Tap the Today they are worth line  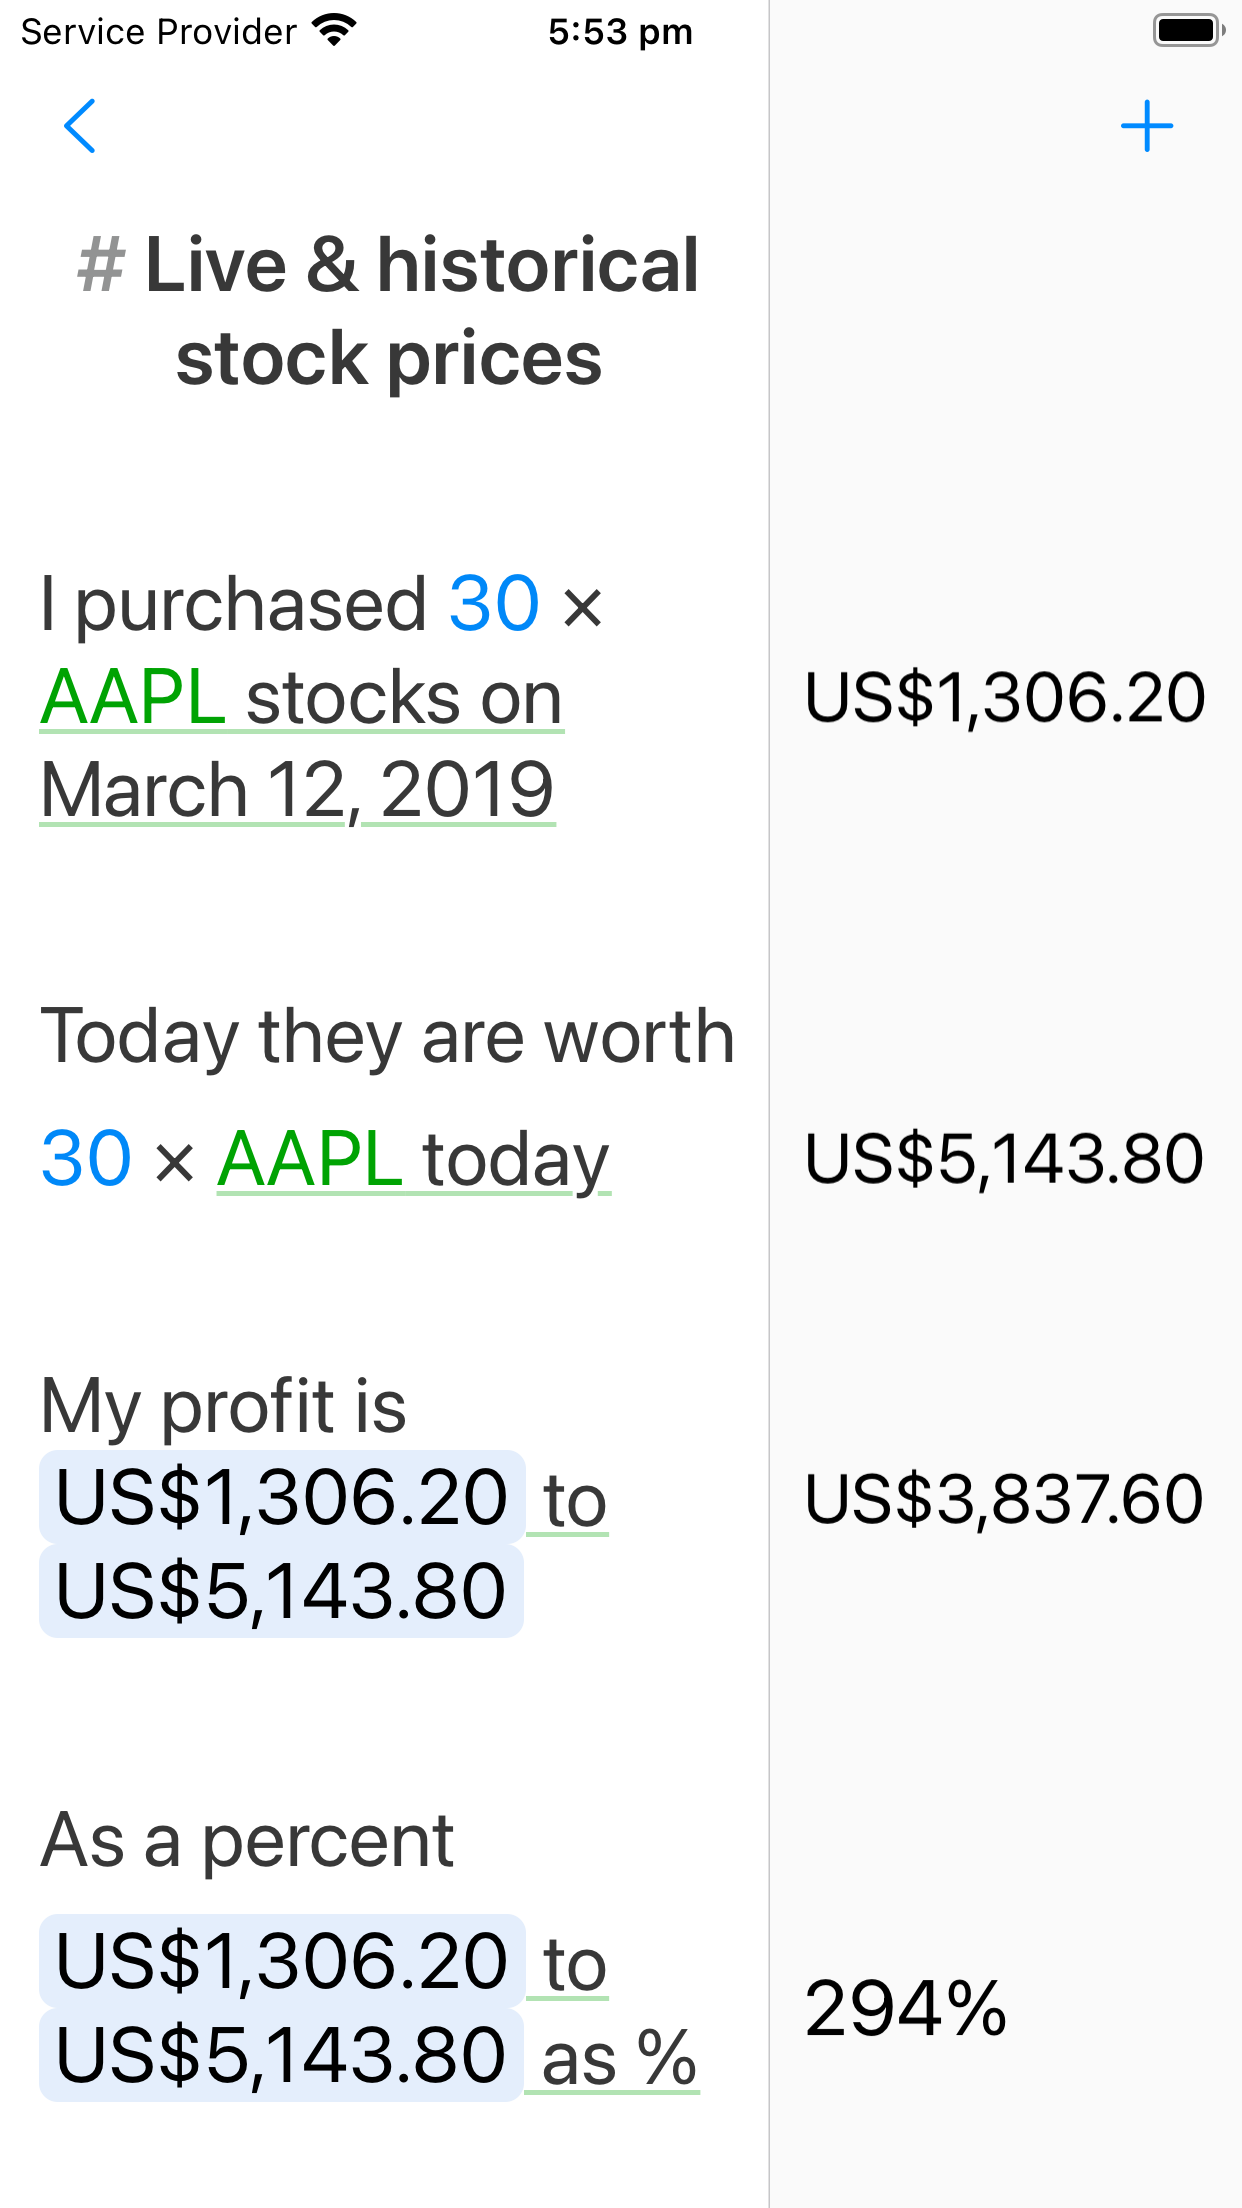click(388, 1036)
